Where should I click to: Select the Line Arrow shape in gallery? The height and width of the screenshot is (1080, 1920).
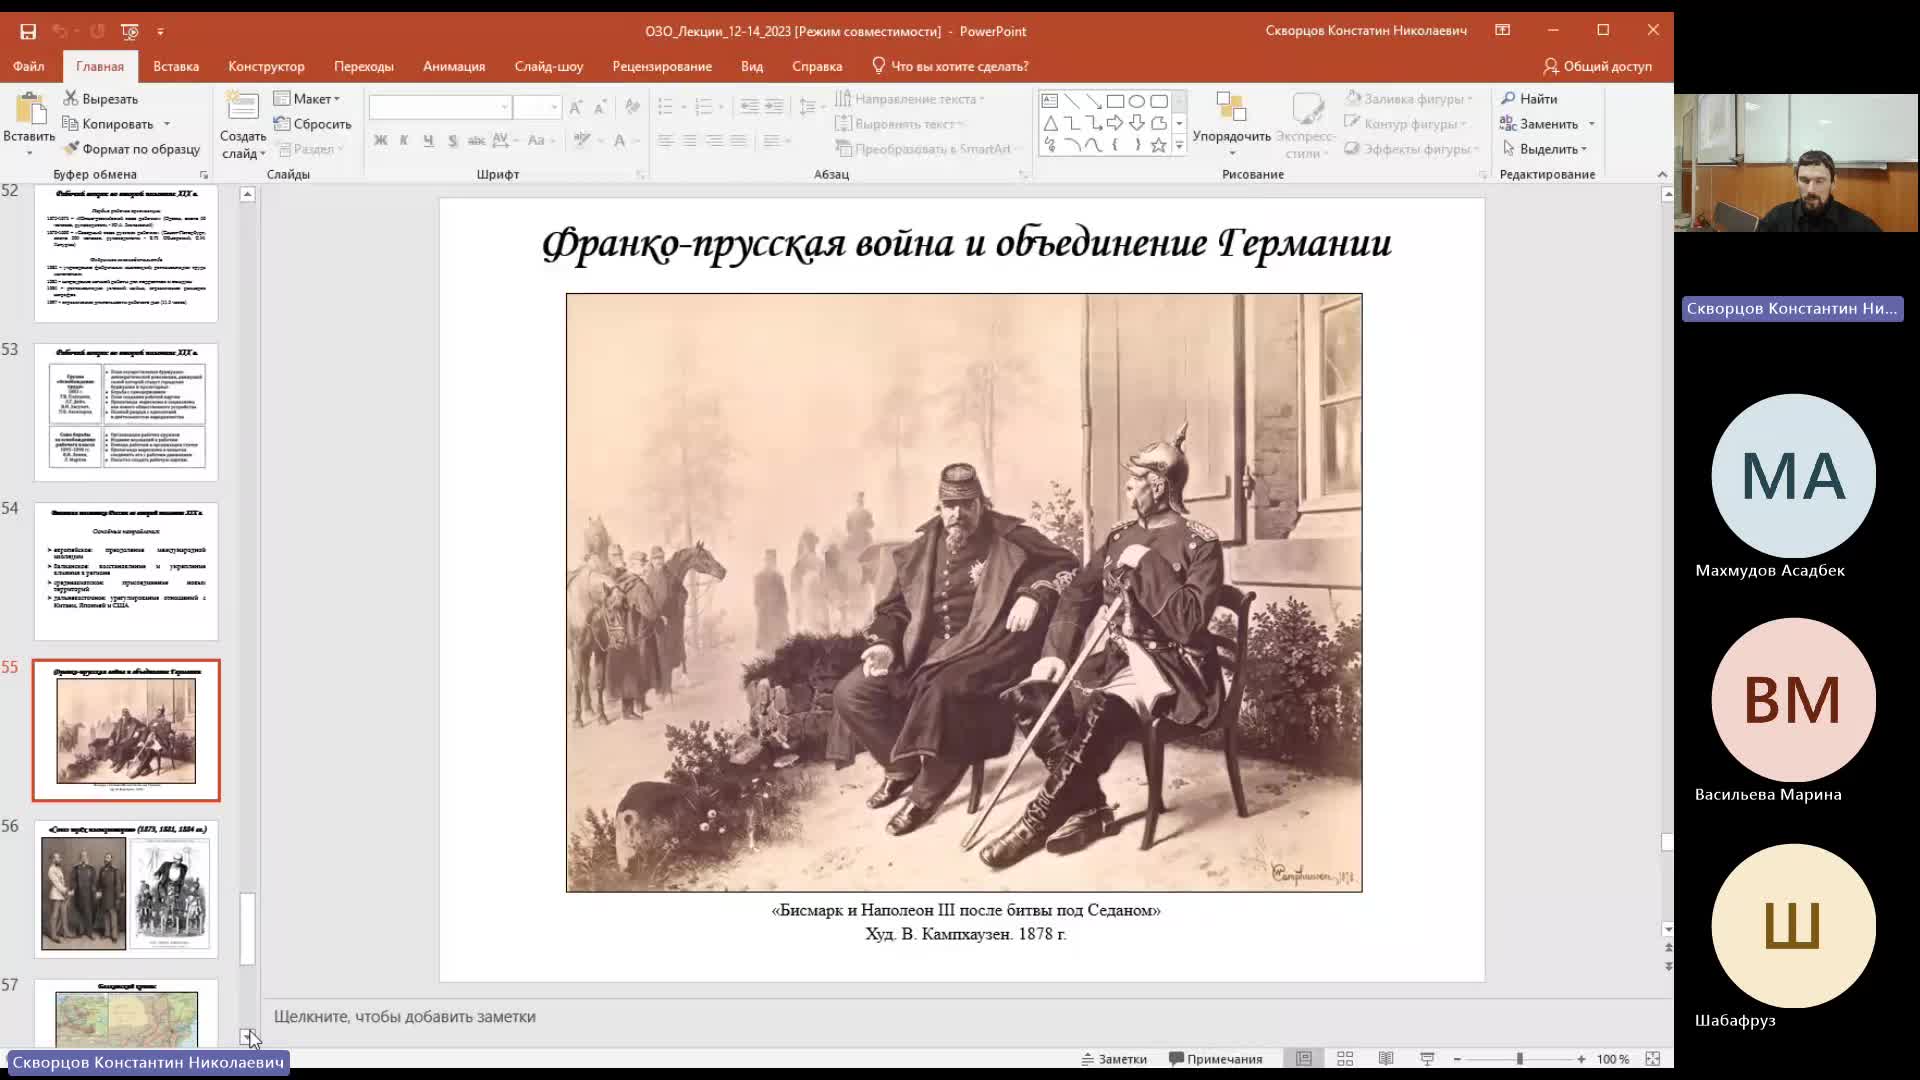coord(1093,101)
